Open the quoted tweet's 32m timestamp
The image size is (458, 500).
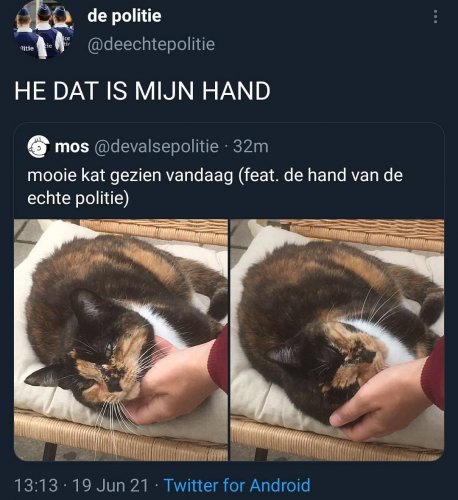pos(250,147)
